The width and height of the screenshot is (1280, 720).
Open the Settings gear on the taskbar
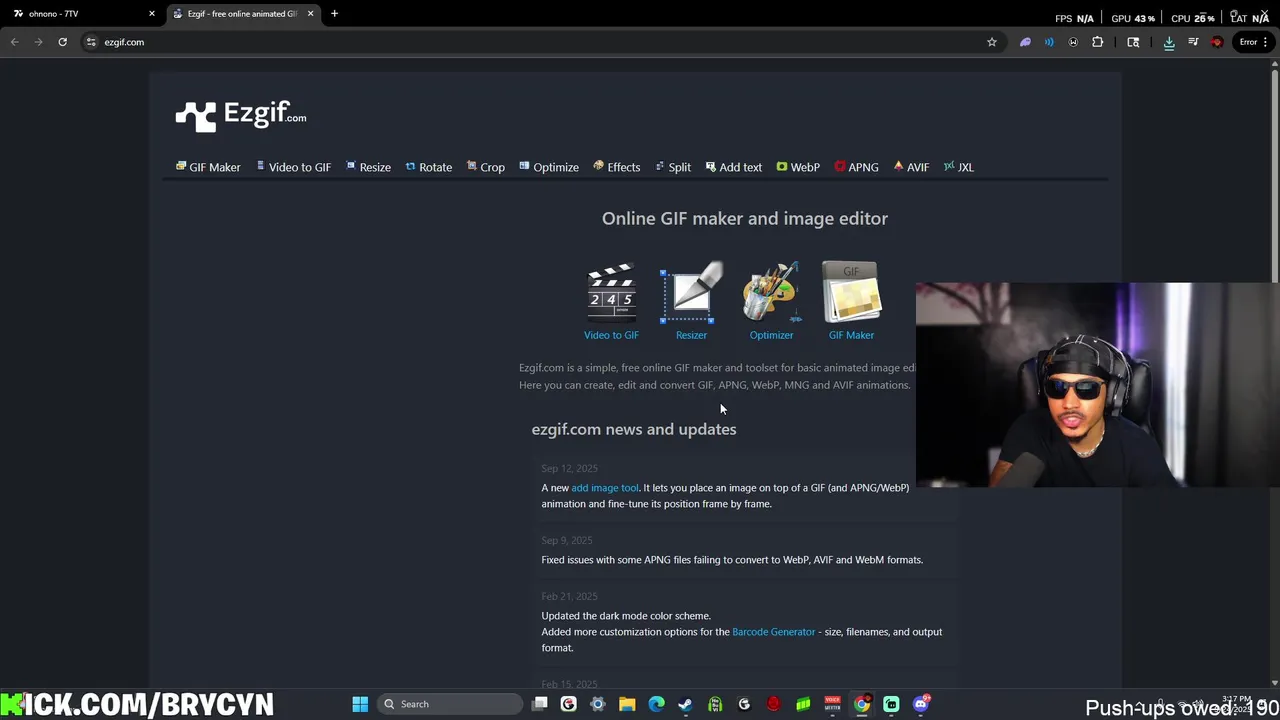(x=598, y=704)
